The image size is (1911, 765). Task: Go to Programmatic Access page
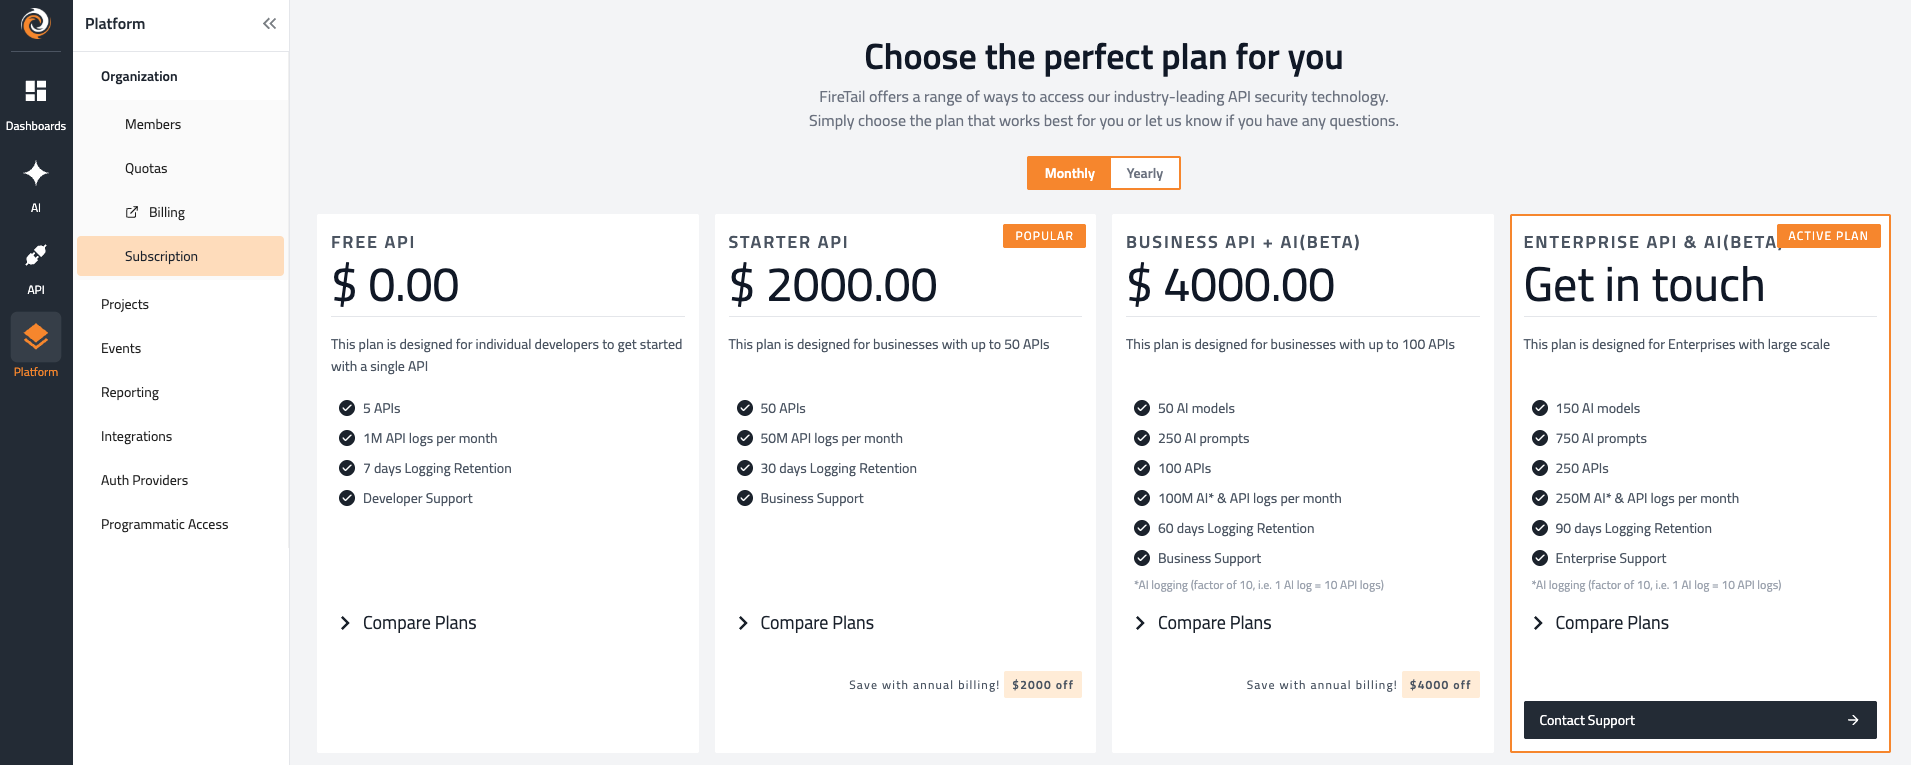(164, 524)
